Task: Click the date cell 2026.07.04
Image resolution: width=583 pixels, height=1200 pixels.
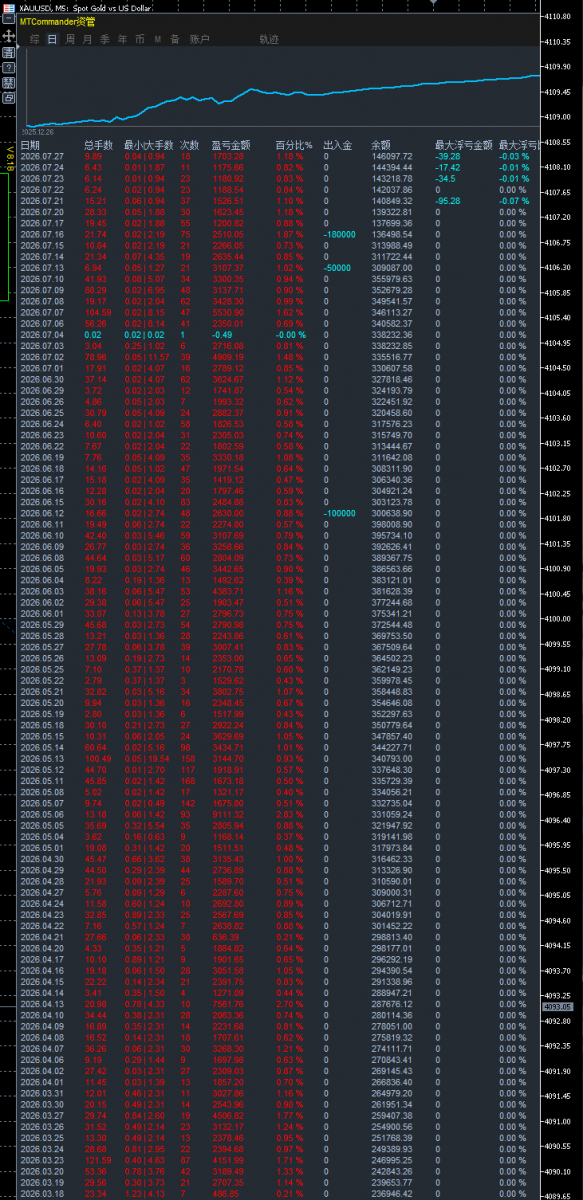Action: pyautogui.click(x=42, y=335)
